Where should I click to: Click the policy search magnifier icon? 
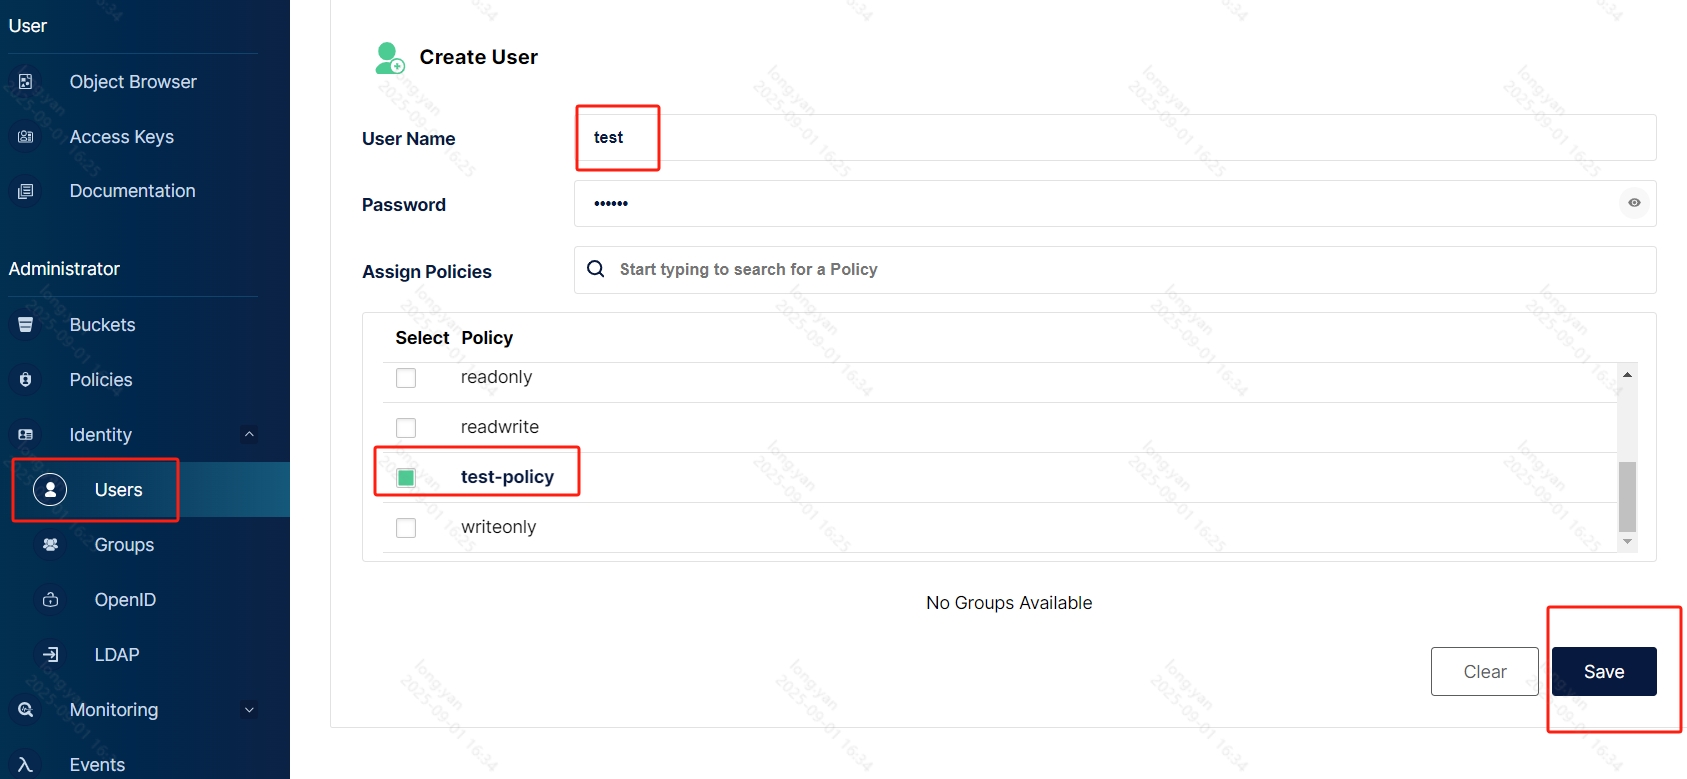tap(596, 269)
